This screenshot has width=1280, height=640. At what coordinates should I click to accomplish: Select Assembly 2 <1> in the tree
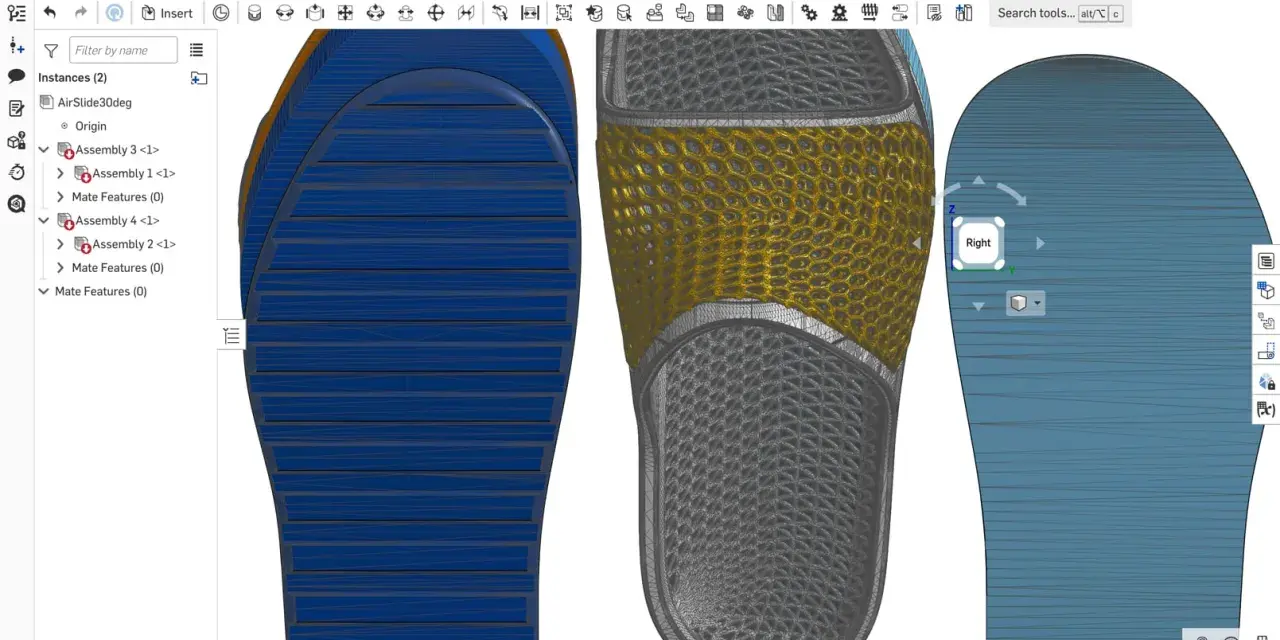pyautogui.click(x=134, y=244)
